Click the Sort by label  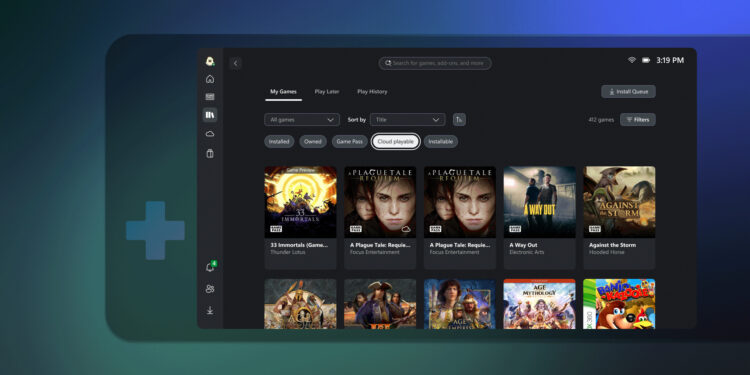357,120
